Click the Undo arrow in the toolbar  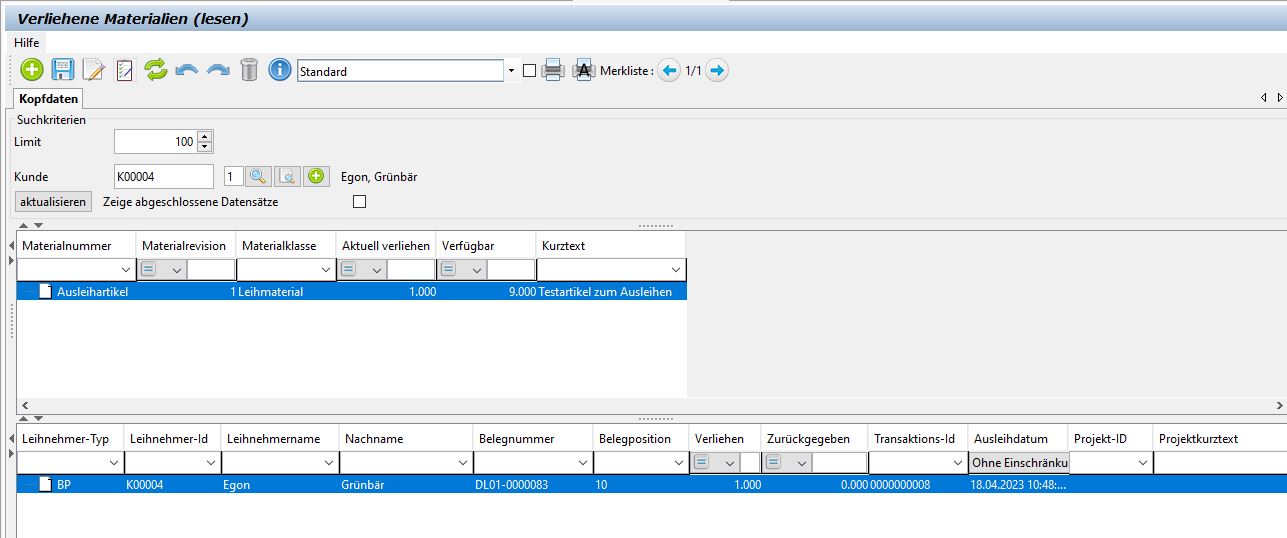point(187,70)
